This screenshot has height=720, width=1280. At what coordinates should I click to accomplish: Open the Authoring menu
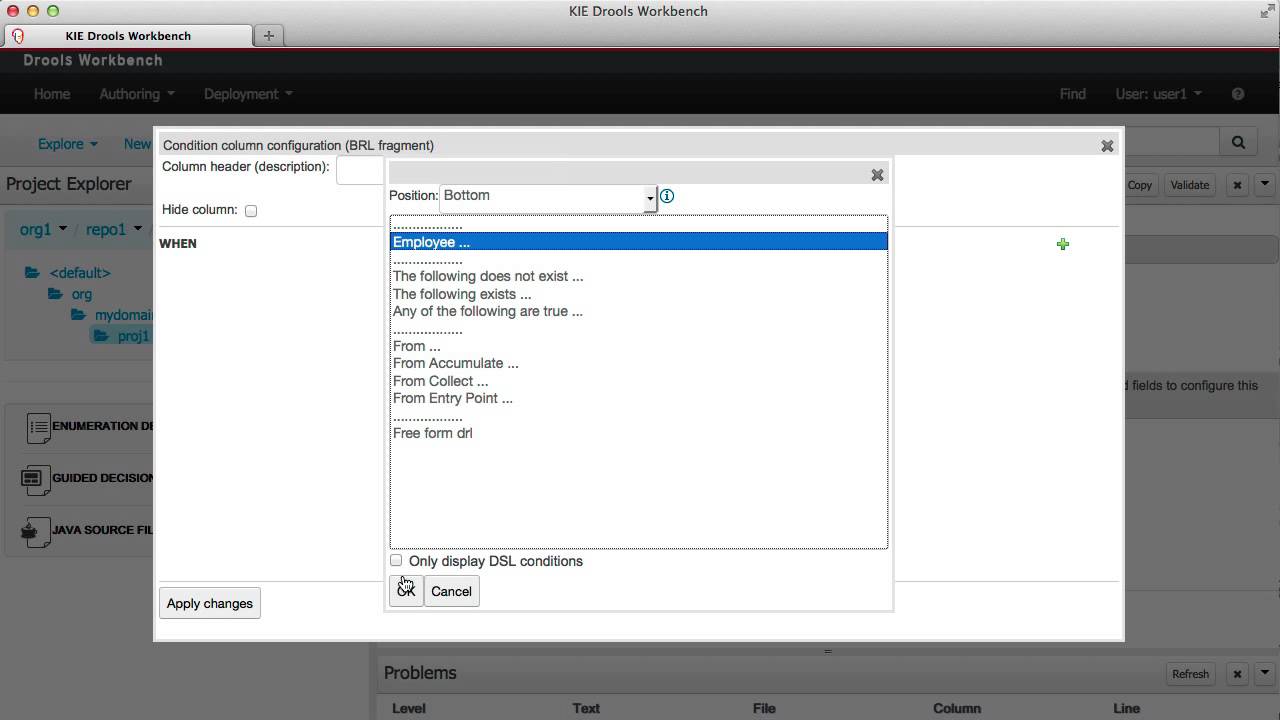coord(137,94)
